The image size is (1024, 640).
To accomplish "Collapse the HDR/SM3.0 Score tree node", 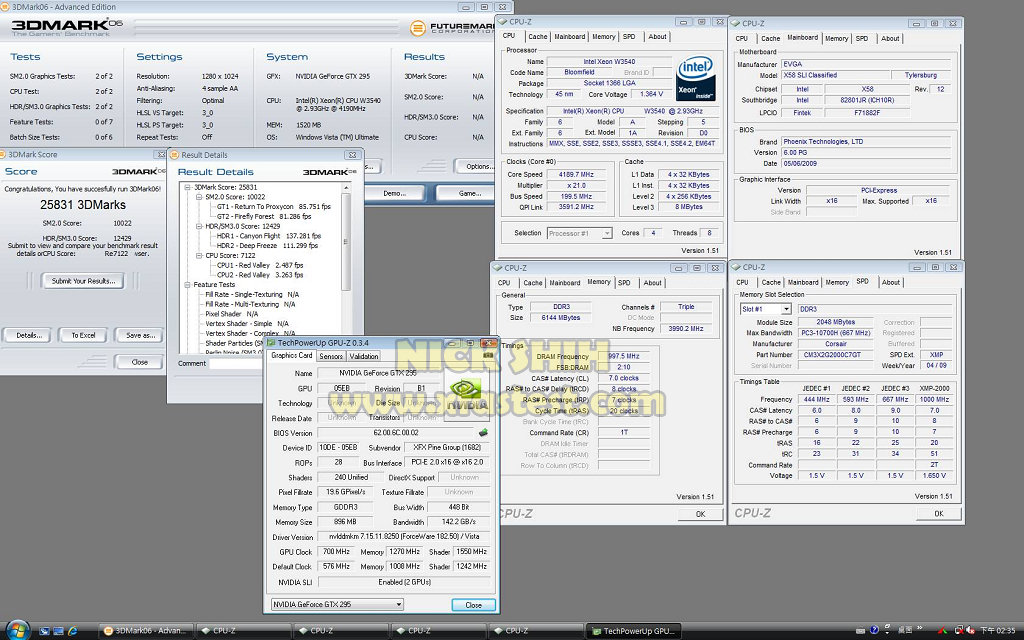I will click(x=198, y=226).
